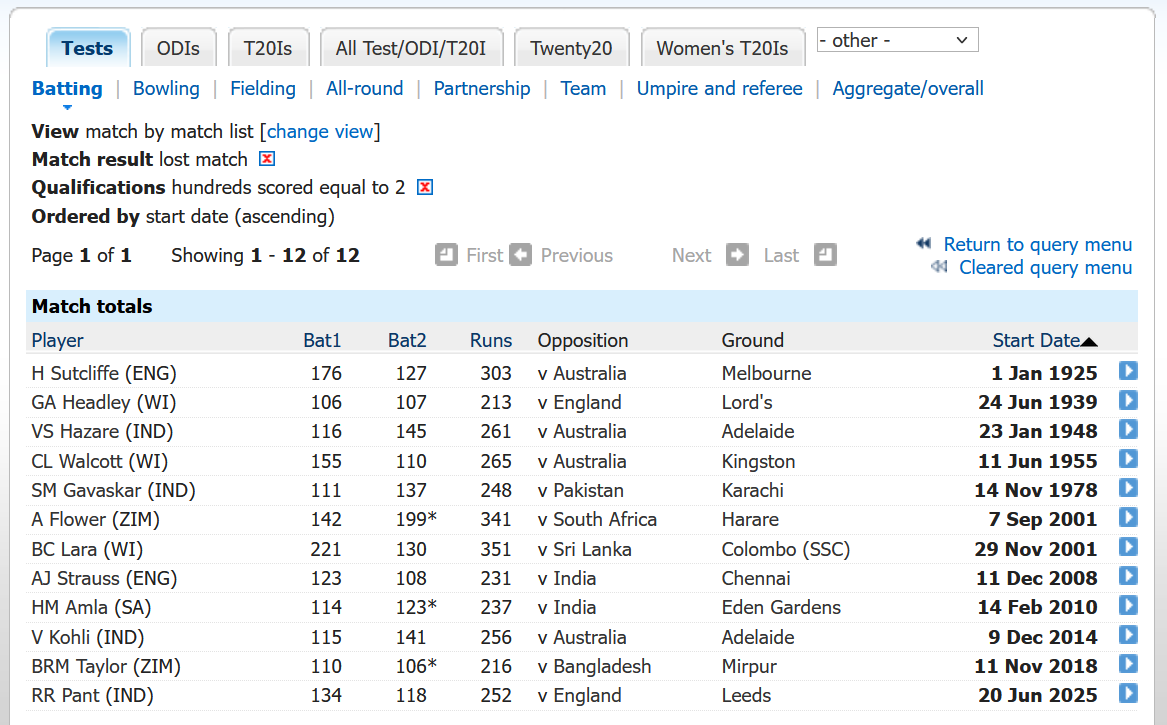The height and width of the screenshot is (725, 1167).
Task: Click the Next page arrow icon
Action: coord(738,255)
